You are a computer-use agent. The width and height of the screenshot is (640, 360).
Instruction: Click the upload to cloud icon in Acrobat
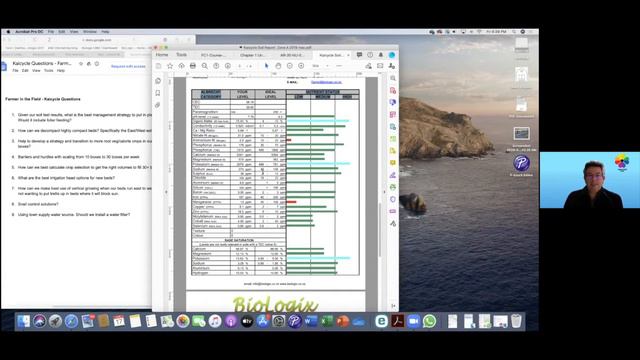pos(181,66)
